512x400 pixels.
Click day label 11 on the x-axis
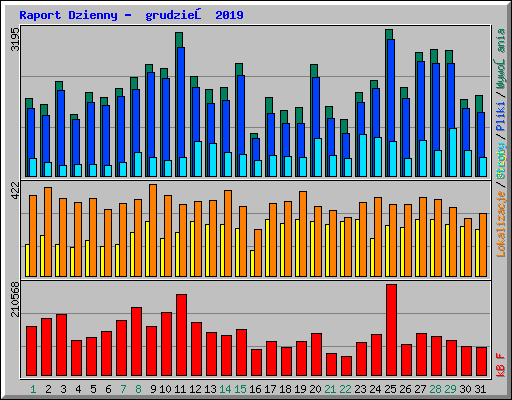180,389
